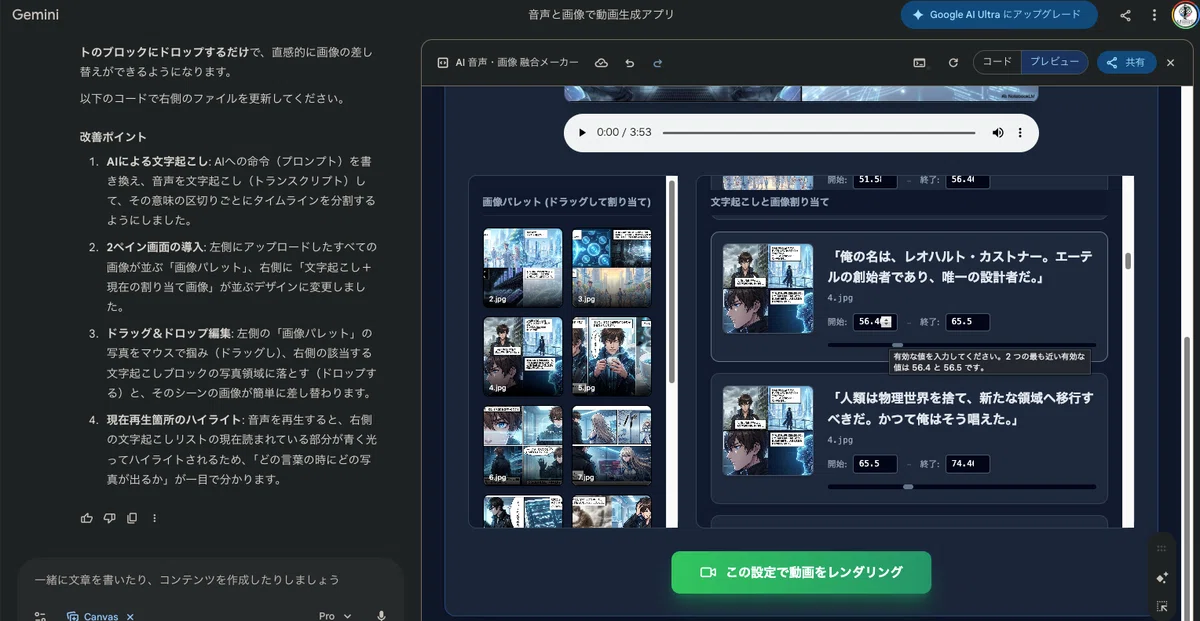The width and height of the screenshot is (1200, 621).
Task: Click the share icon beside the upgrade button
Action: pos(1125,15)
